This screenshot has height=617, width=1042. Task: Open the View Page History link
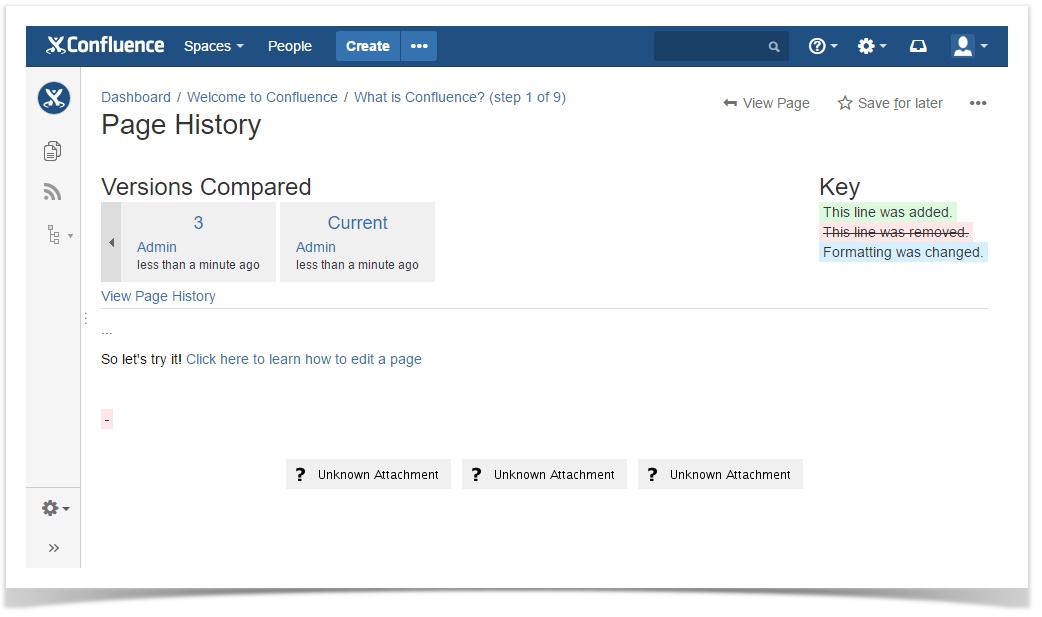(x=157, y=296)
